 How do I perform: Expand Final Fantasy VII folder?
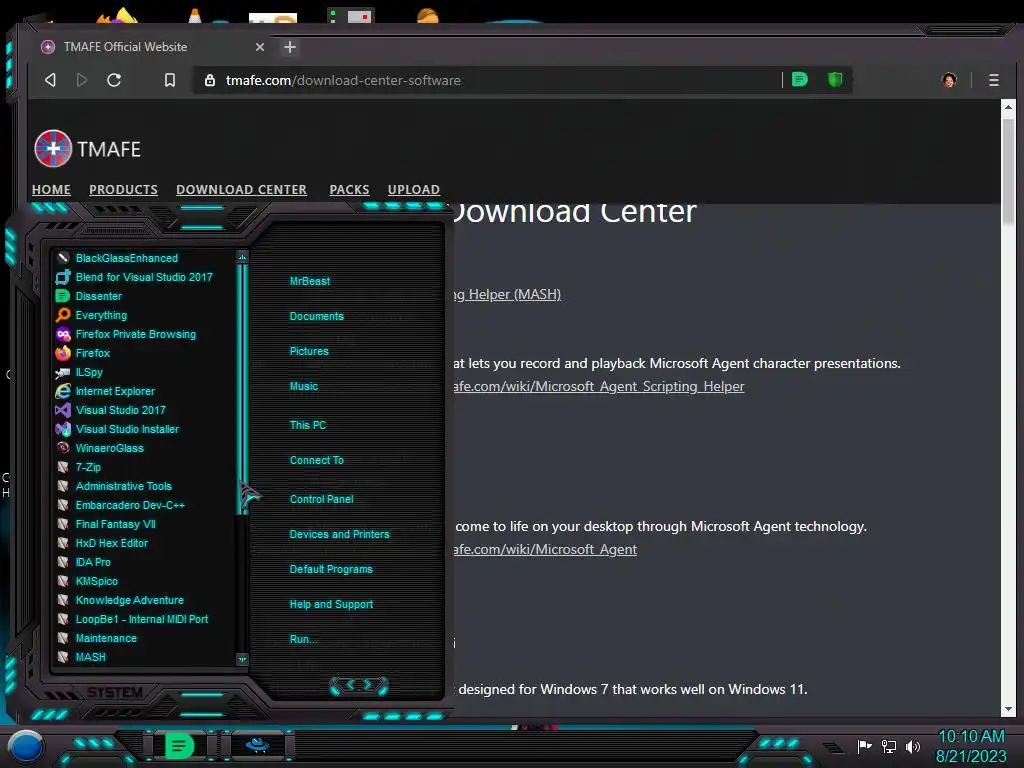point(106,523)
